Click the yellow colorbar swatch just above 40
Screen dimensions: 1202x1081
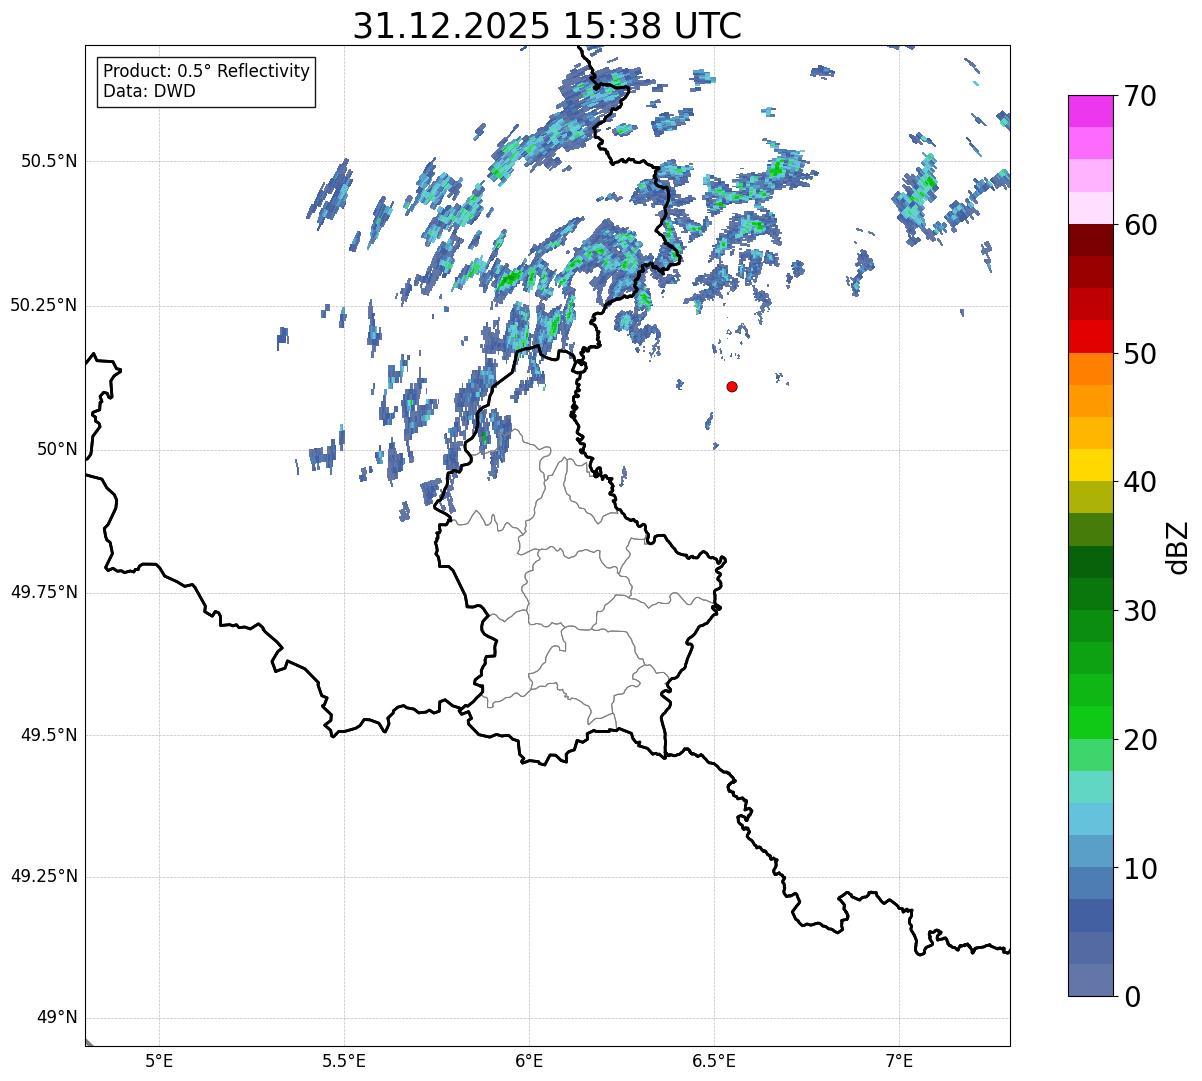tap(1091, 465)
